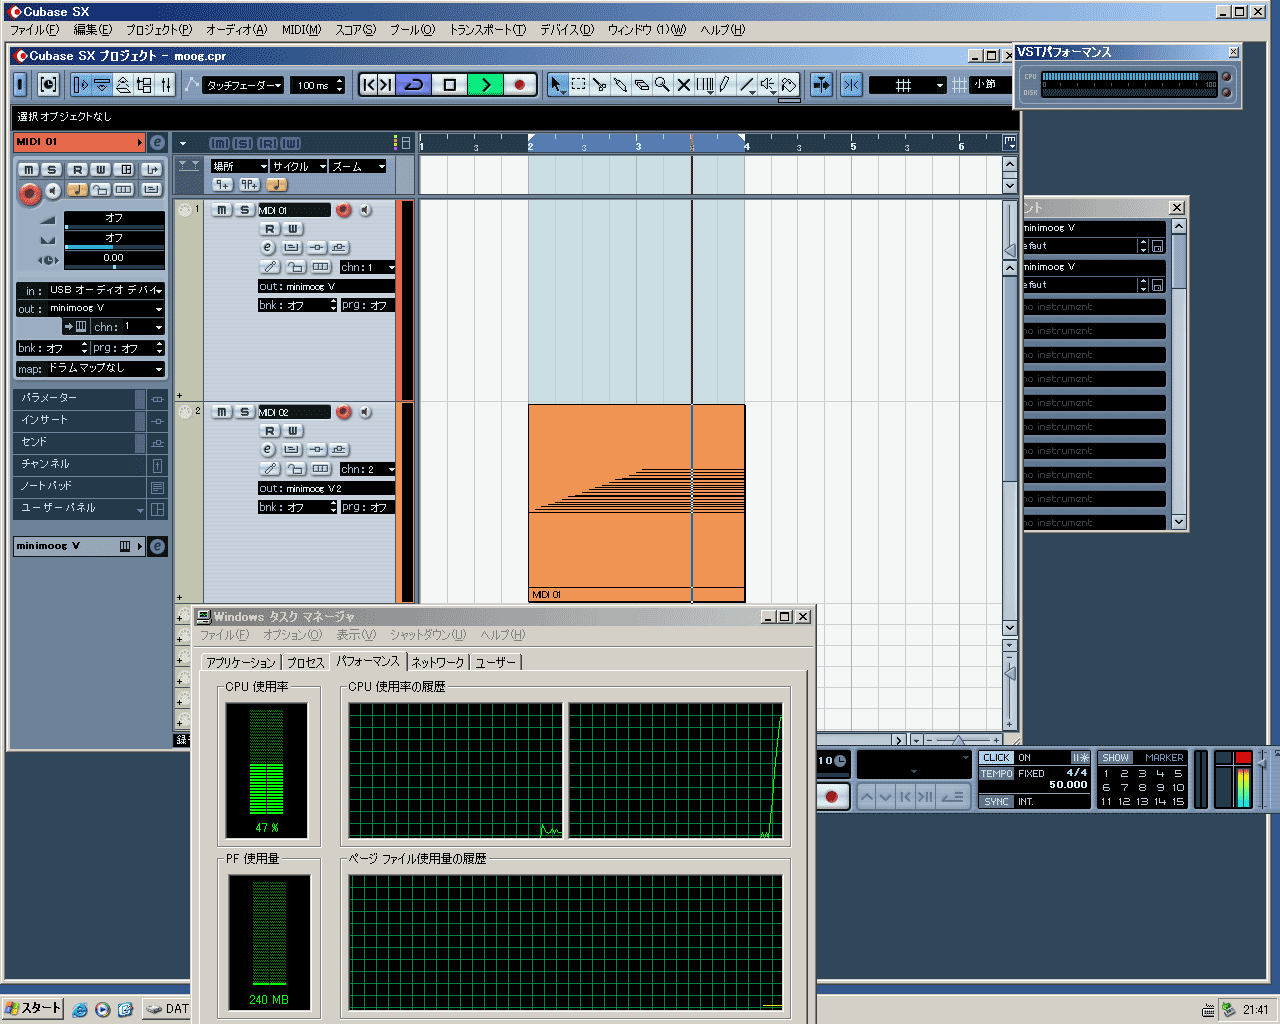Switch to アプリケーション tab in Task Manager

(x=240, y=662)
